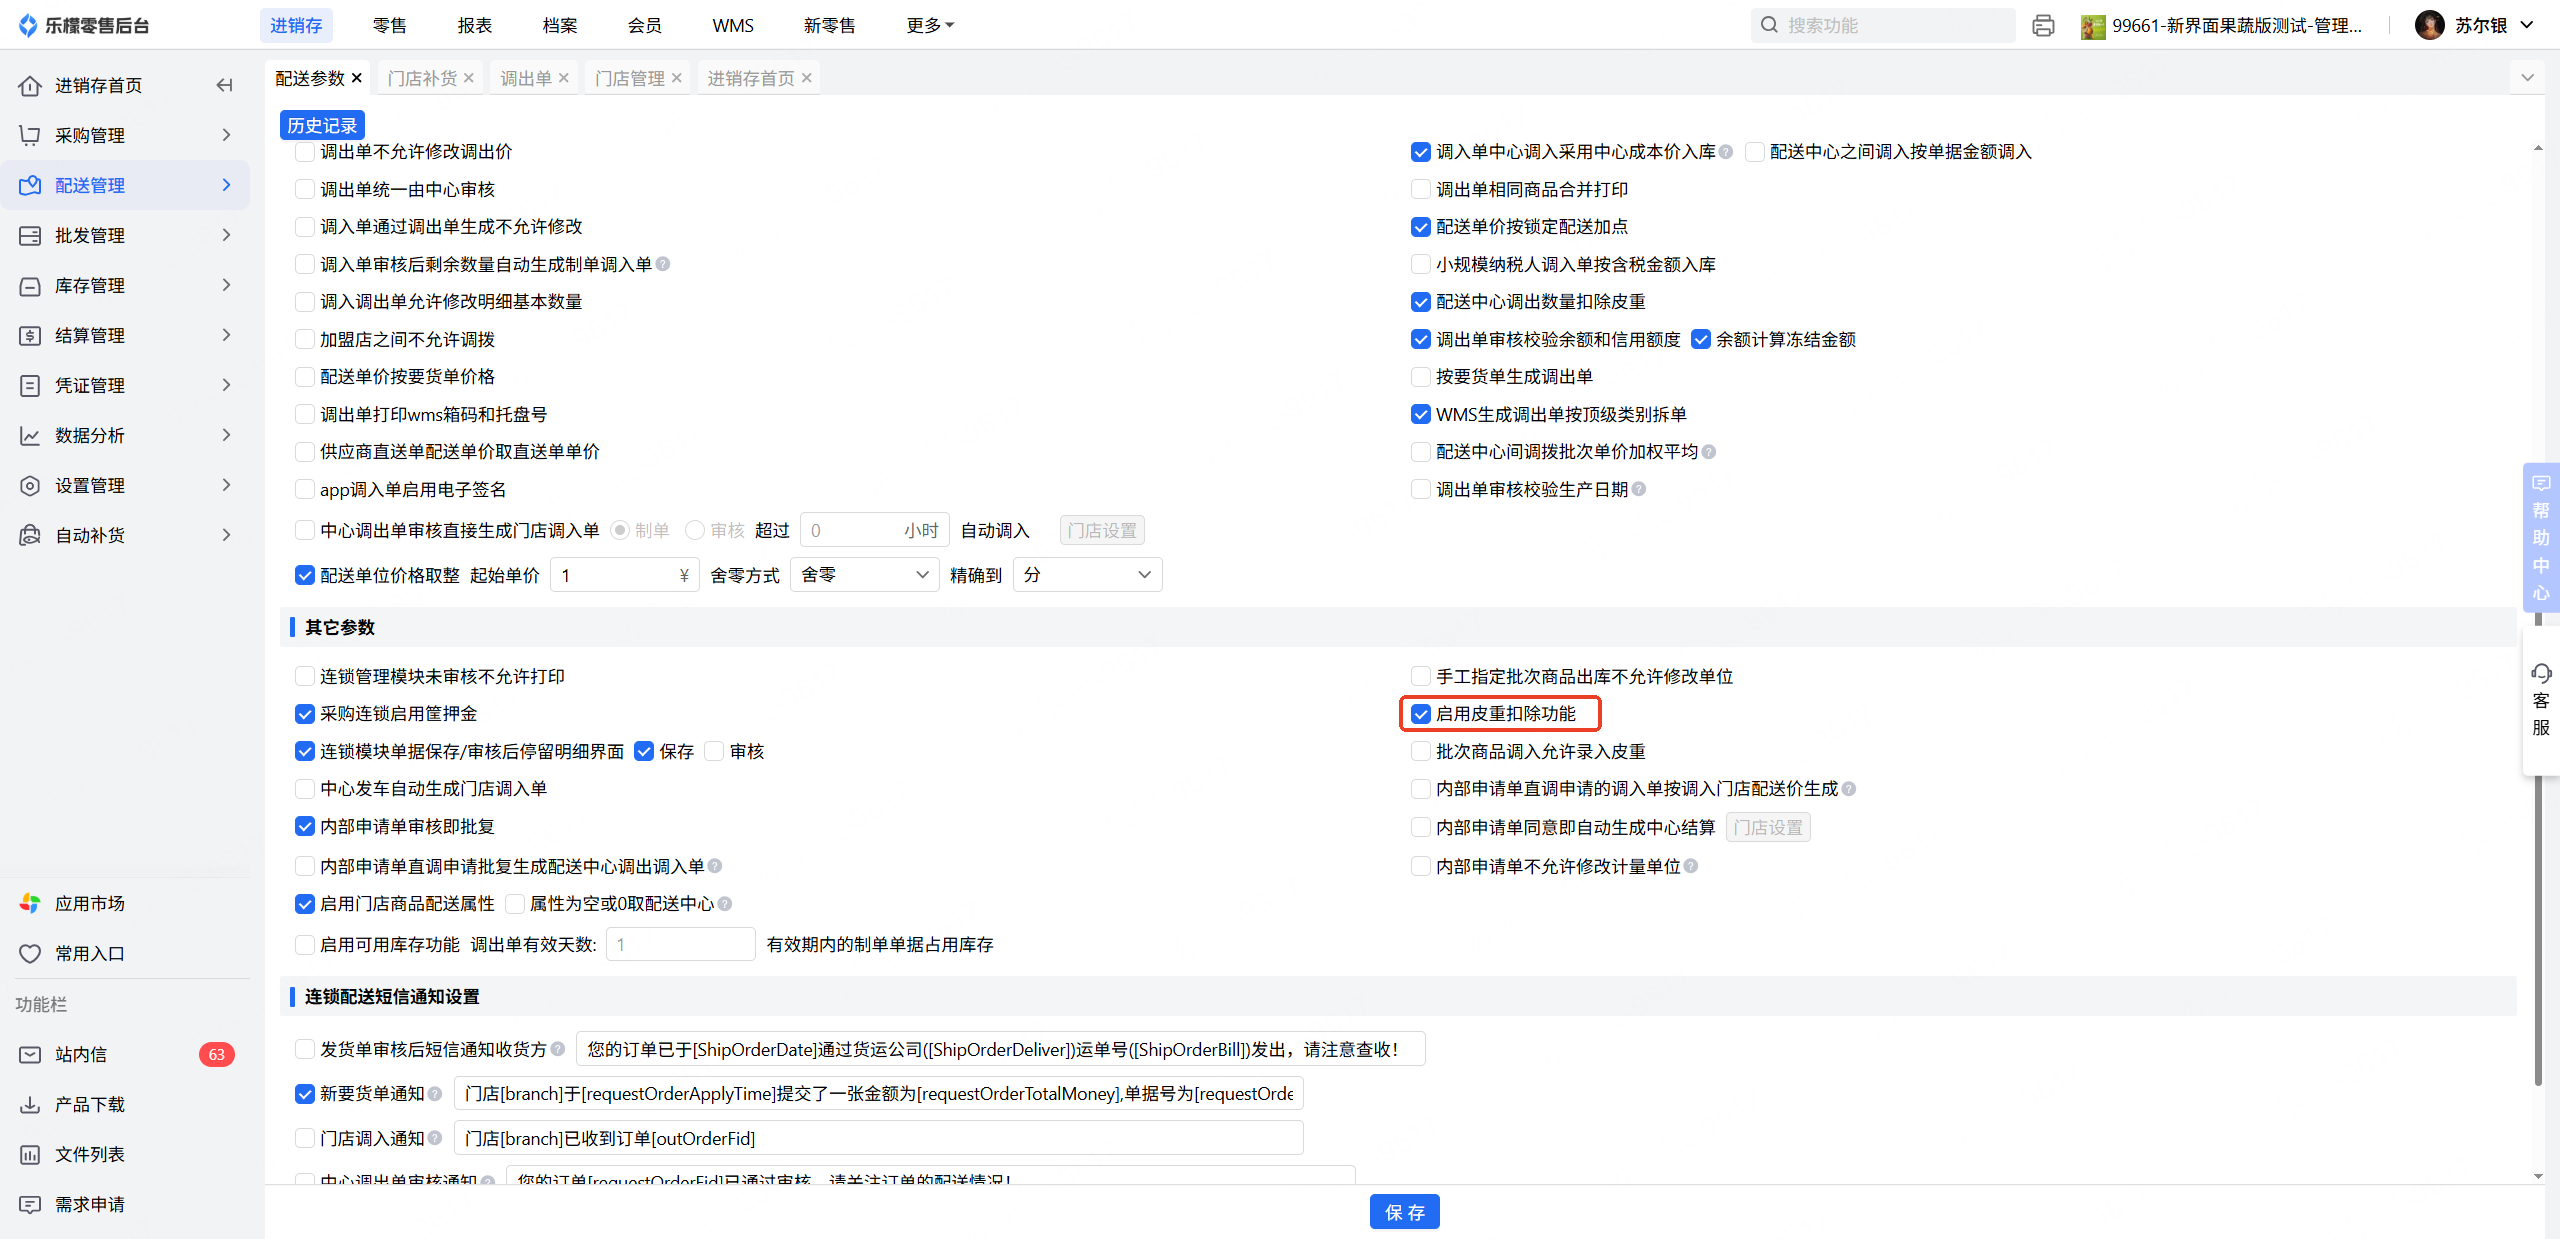Click the 采购管理 cart icon
2560x1239 pixels.
pos(30,135)
